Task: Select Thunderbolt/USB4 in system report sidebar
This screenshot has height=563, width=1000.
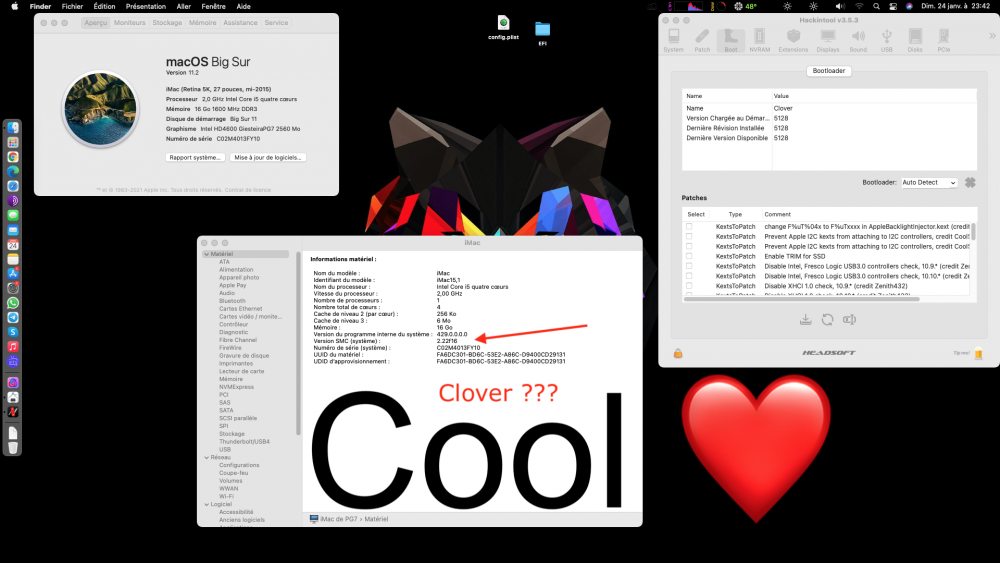Action: pos(244,442)
